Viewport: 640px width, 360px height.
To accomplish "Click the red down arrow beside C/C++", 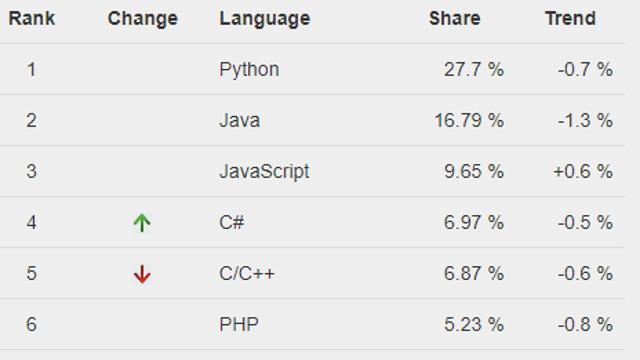I will click(142, 274).
